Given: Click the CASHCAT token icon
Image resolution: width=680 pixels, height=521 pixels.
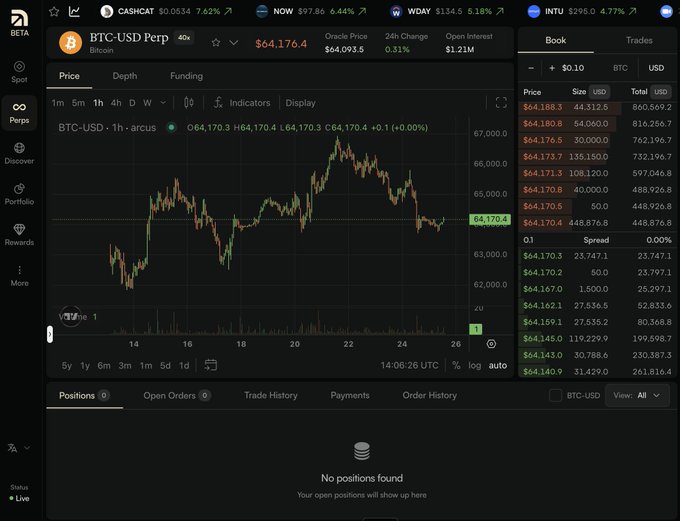Looking at the screenshot, I should tap(106, 11).
